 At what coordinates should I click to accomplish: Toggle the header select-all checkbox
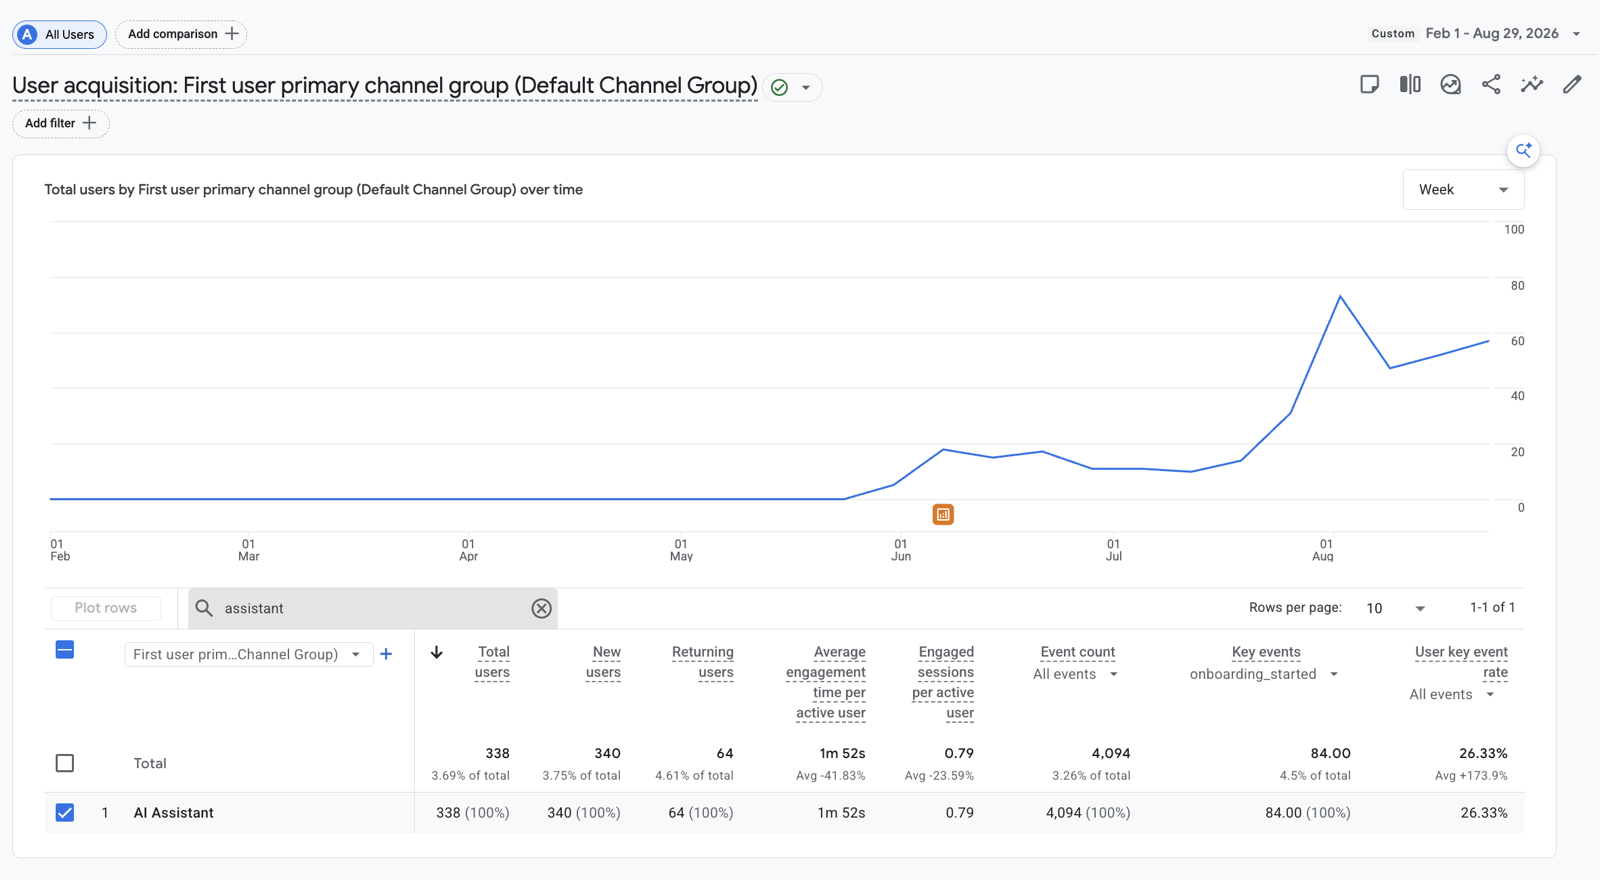pyautogui.click(x=65, y=650)
